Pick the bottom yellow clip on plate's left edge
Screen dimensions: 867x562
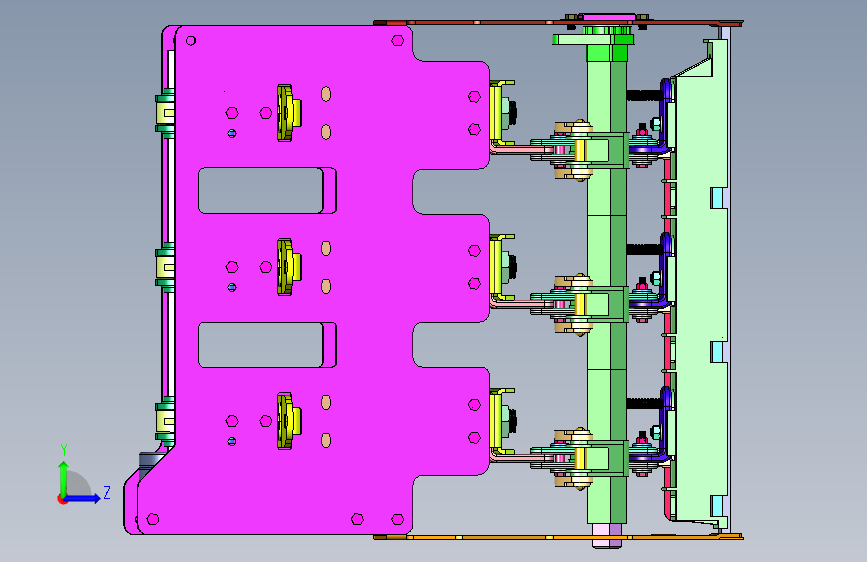click(165, 422)
